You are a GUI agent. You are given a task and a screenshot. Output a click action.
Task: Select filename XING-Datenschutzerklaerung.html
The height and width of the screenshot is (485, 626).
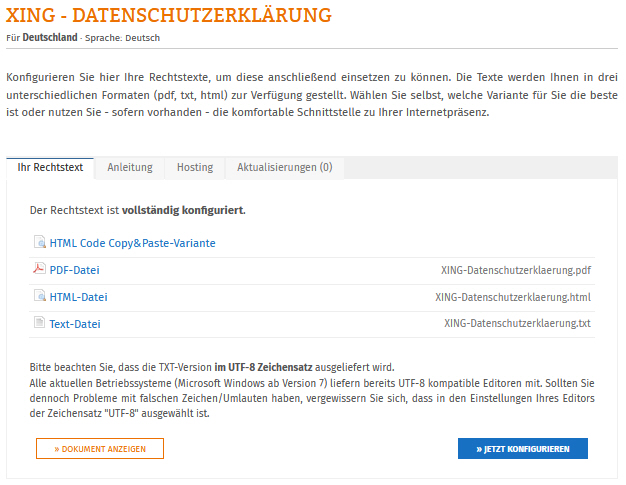coord(513,297)
